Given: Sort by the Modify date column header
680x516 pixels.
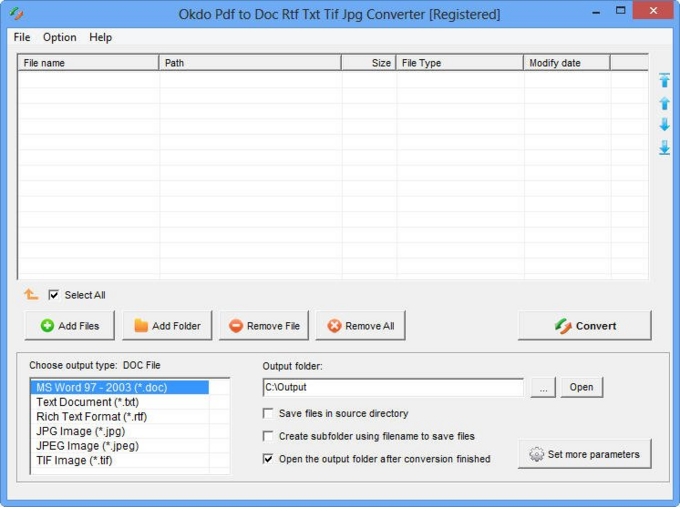Looking at the screenshot, I should point(567,63).
